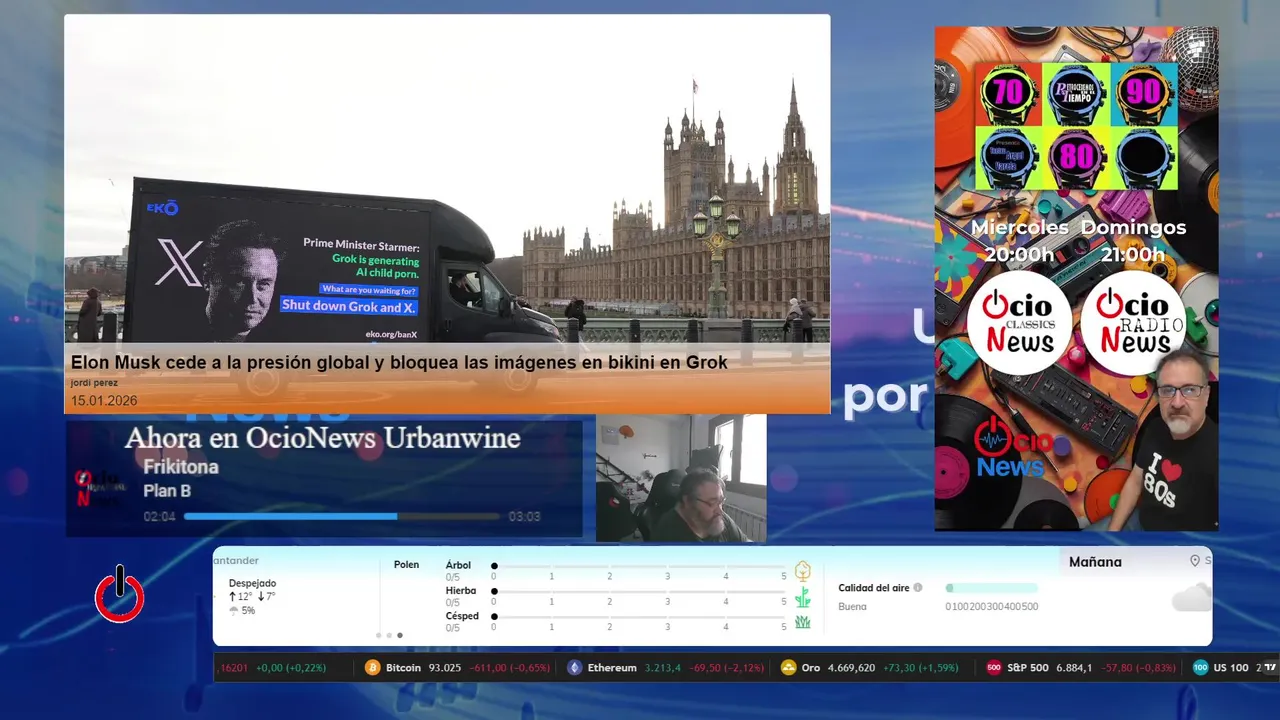Click the location pin icon next to Mañana

pos(1194,561)
